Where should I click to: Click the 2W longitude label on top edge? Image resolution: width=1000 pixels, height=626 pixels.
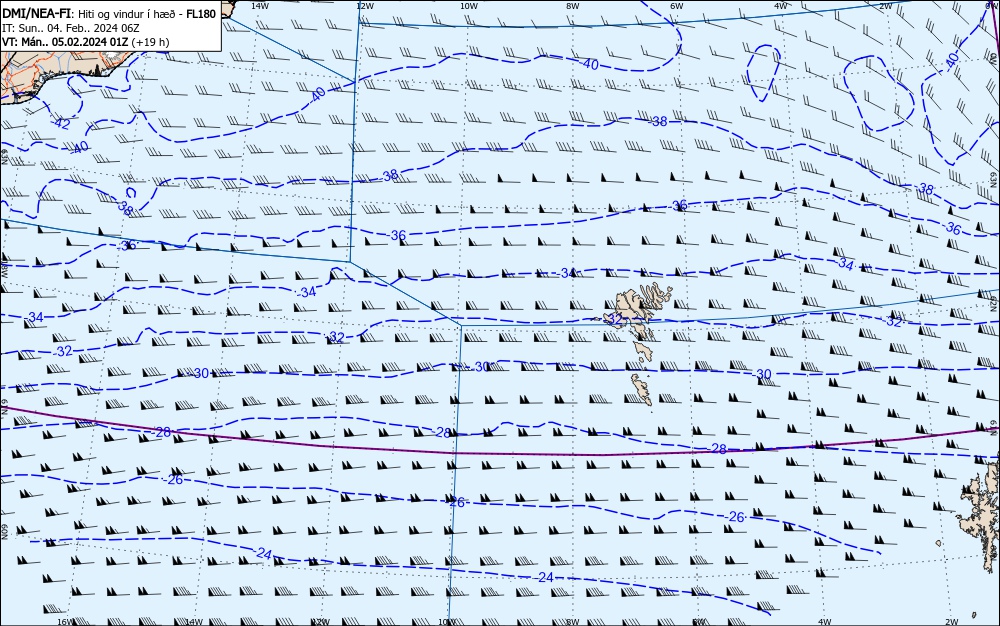(x=885, y=5)
